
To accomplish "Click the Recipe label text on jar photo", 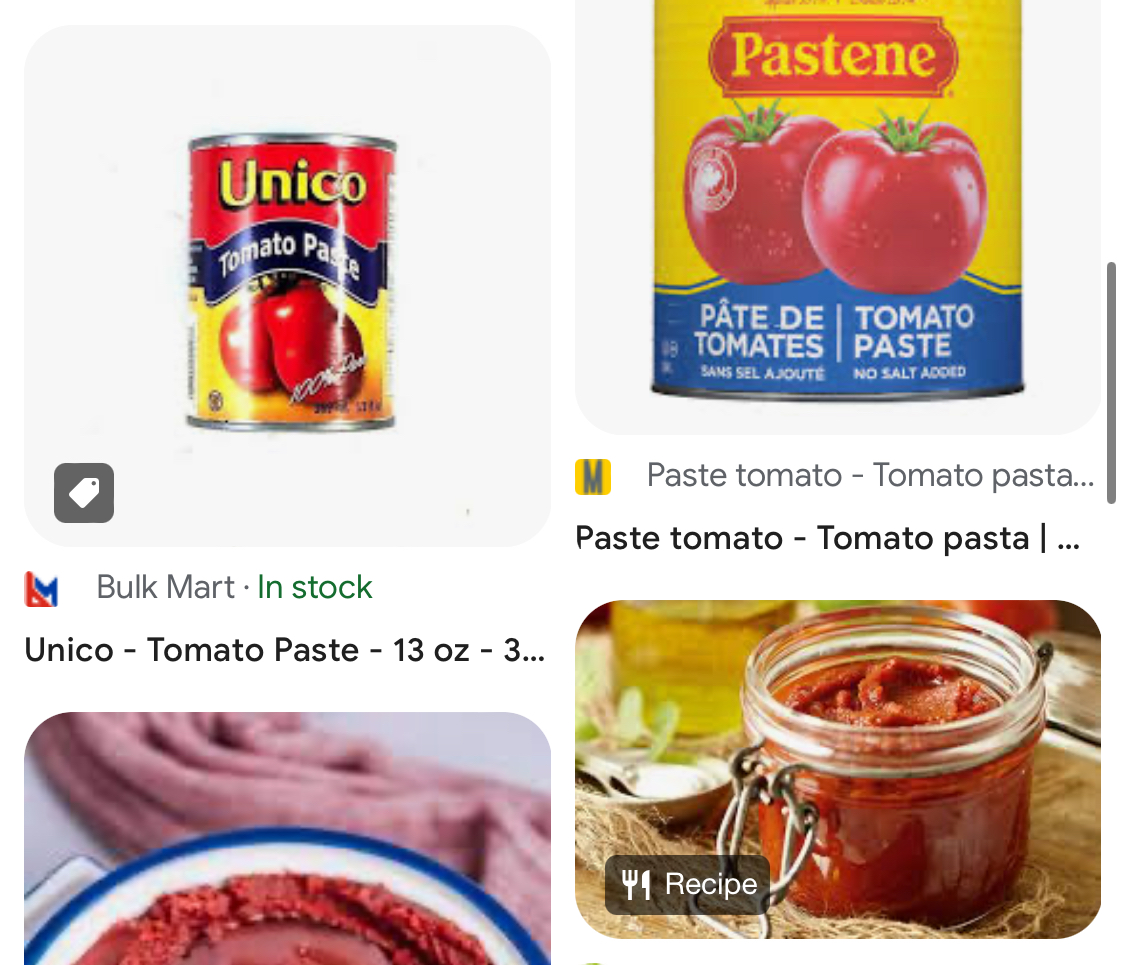I will pyautogui.click(x=711, y=885).
